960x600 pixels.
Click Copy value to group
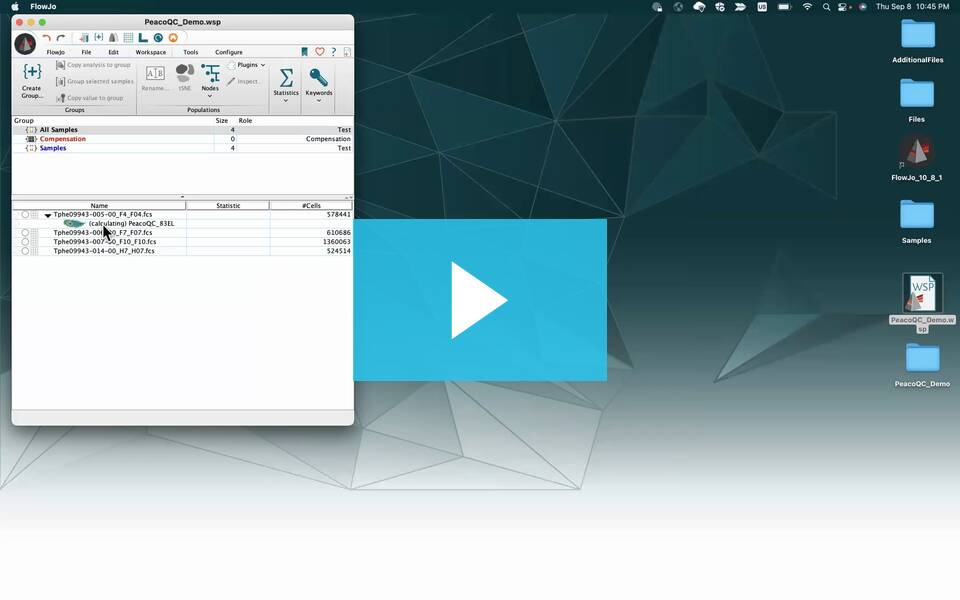point(90,98)
